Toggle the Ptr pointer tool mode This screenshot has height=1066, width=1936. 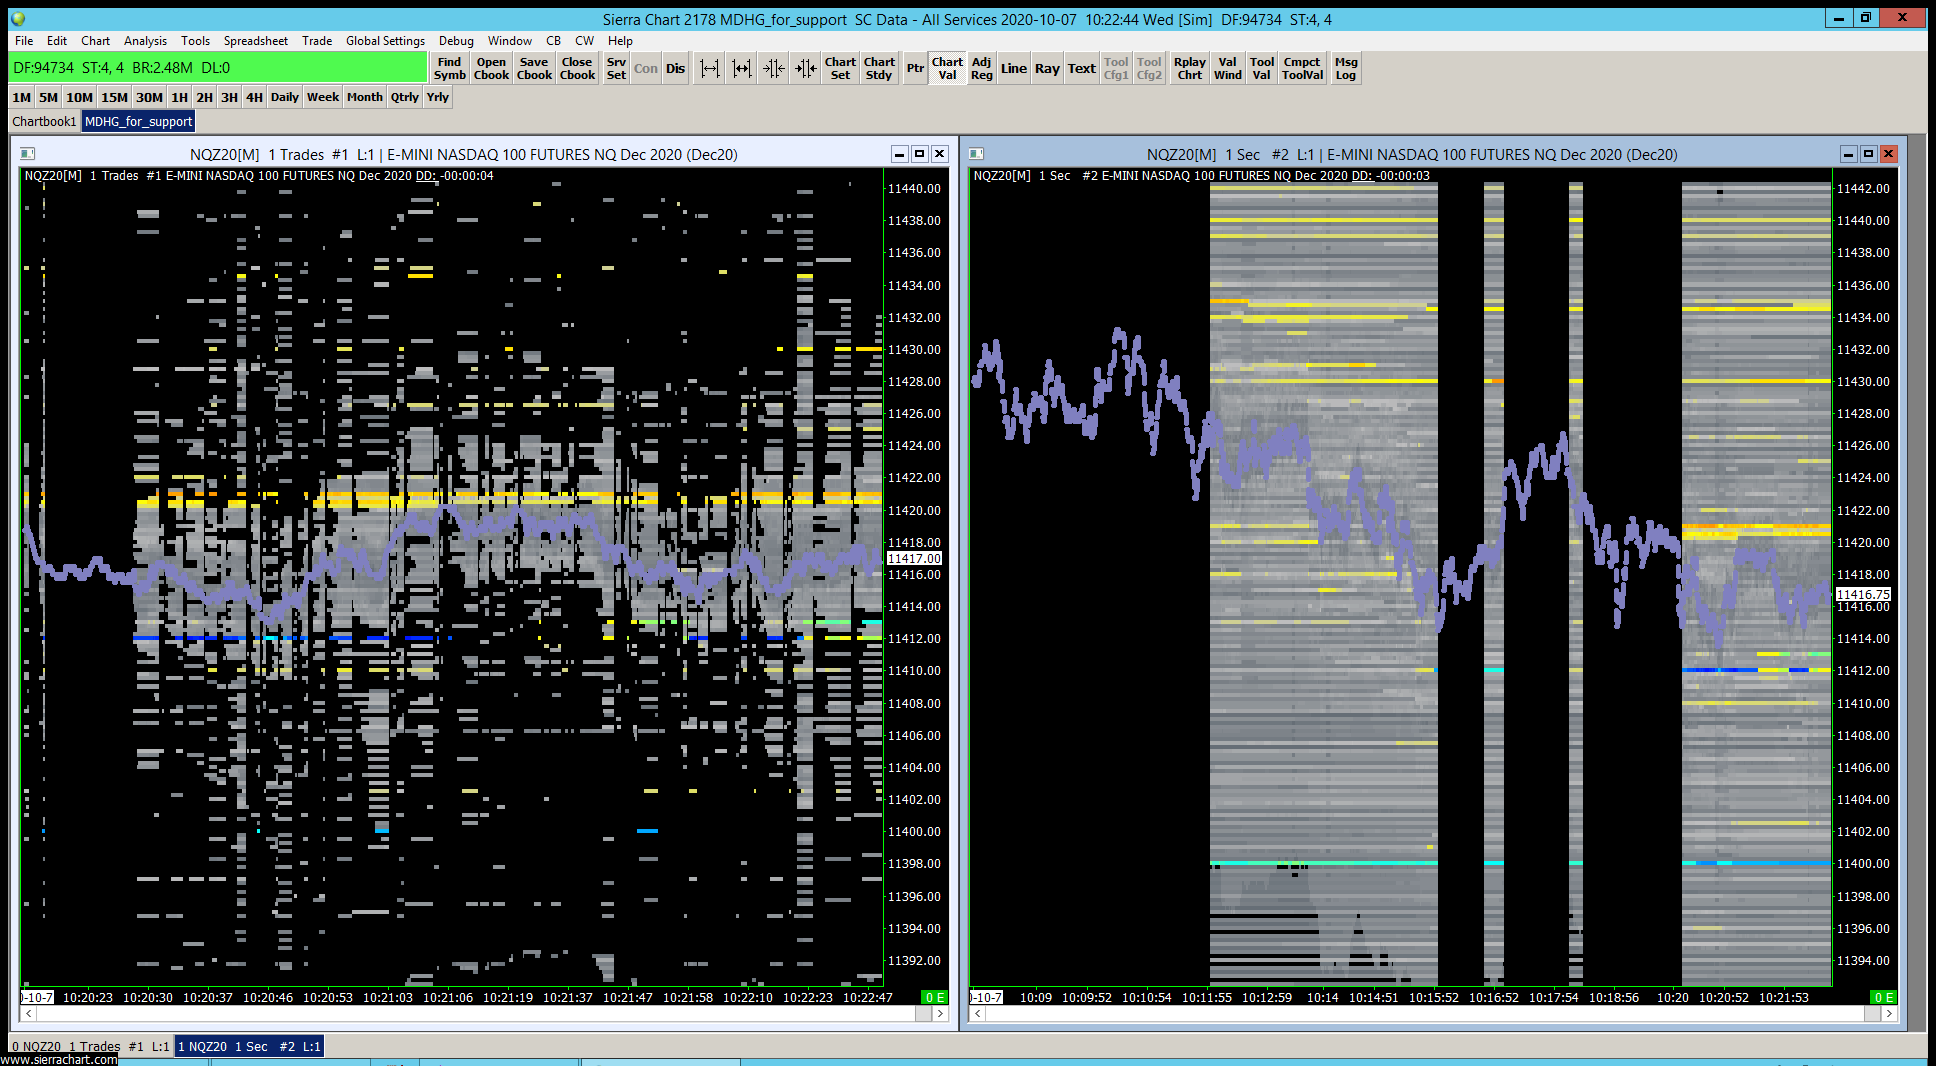(x=914, y=68)
